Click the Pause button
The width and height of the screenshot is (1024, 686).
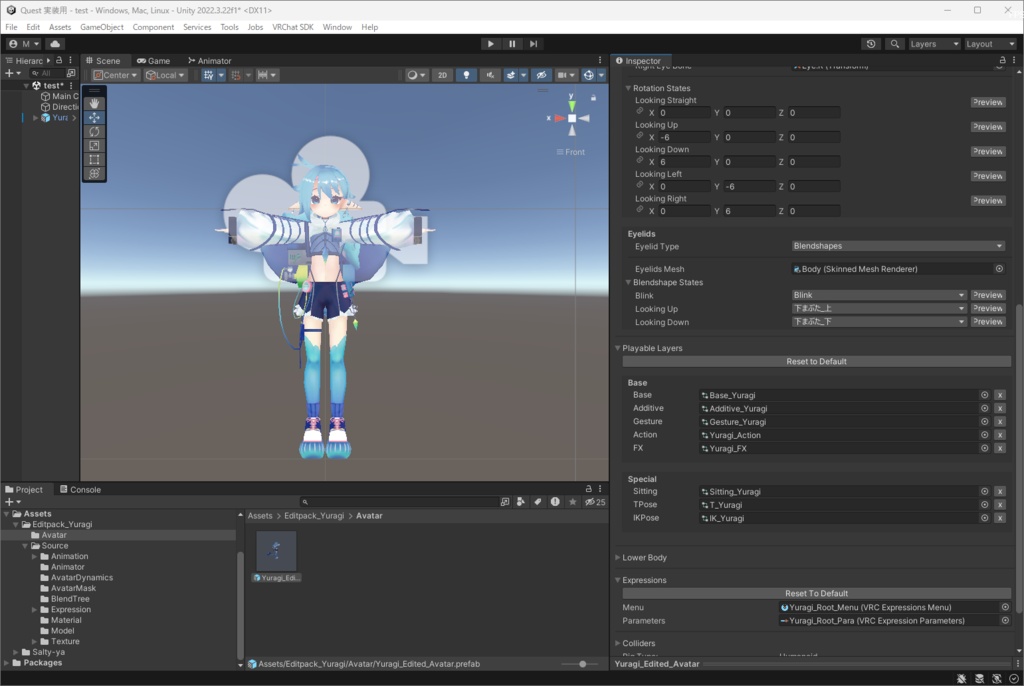512,44
